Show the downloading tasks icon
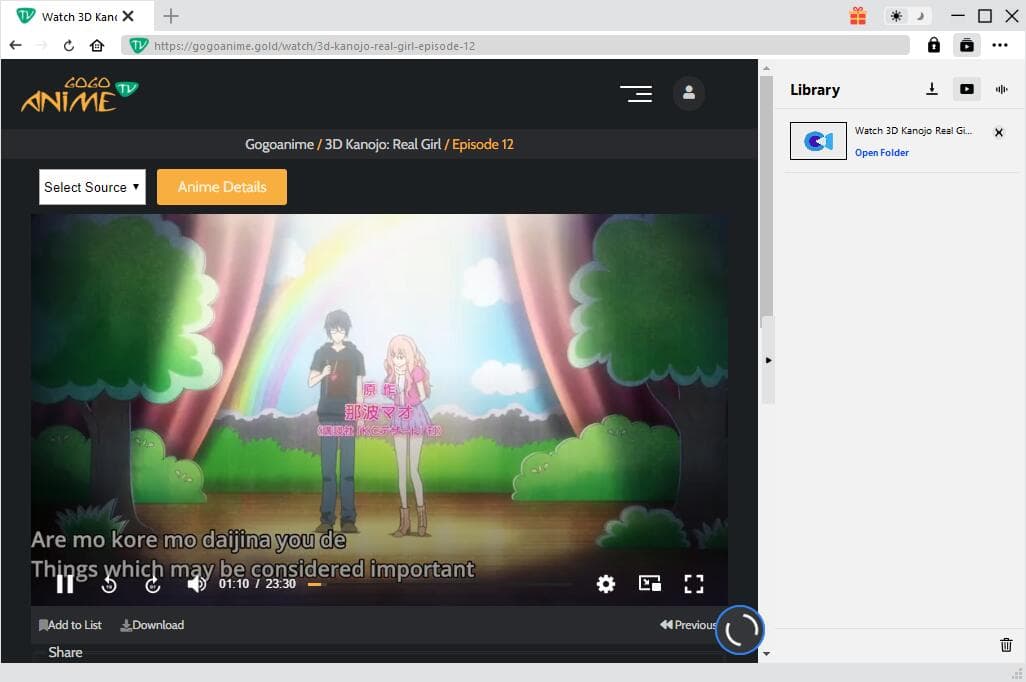The image size is (1026, 682). click(x=932, y=89)
